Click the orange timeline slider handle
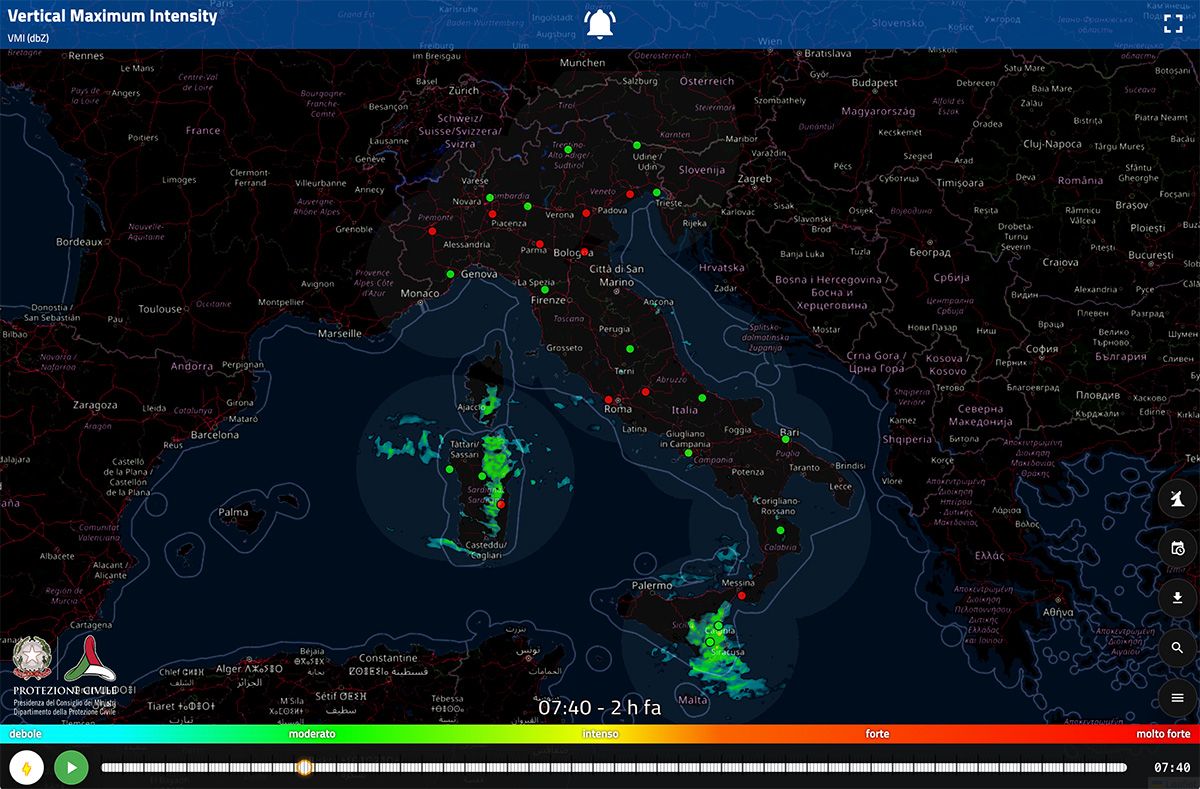 tap(305, 767)
